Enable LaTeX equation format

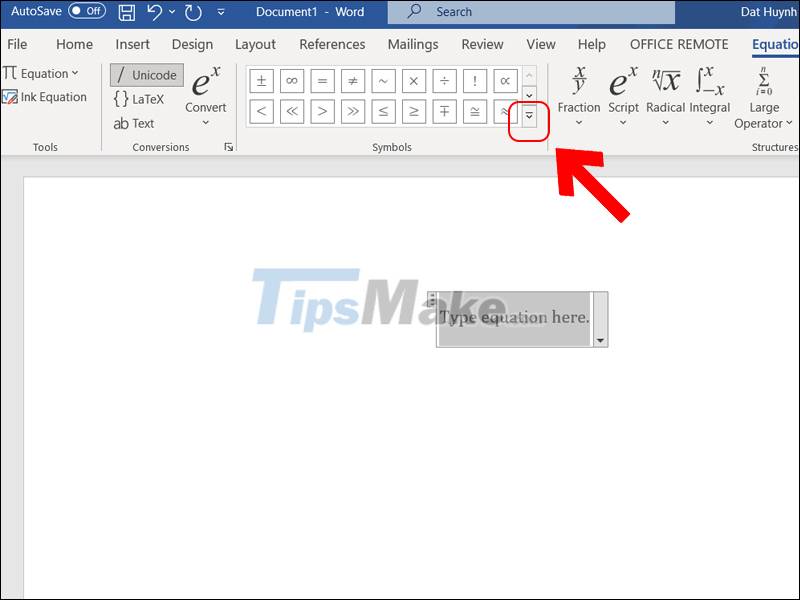coord(140,98)
